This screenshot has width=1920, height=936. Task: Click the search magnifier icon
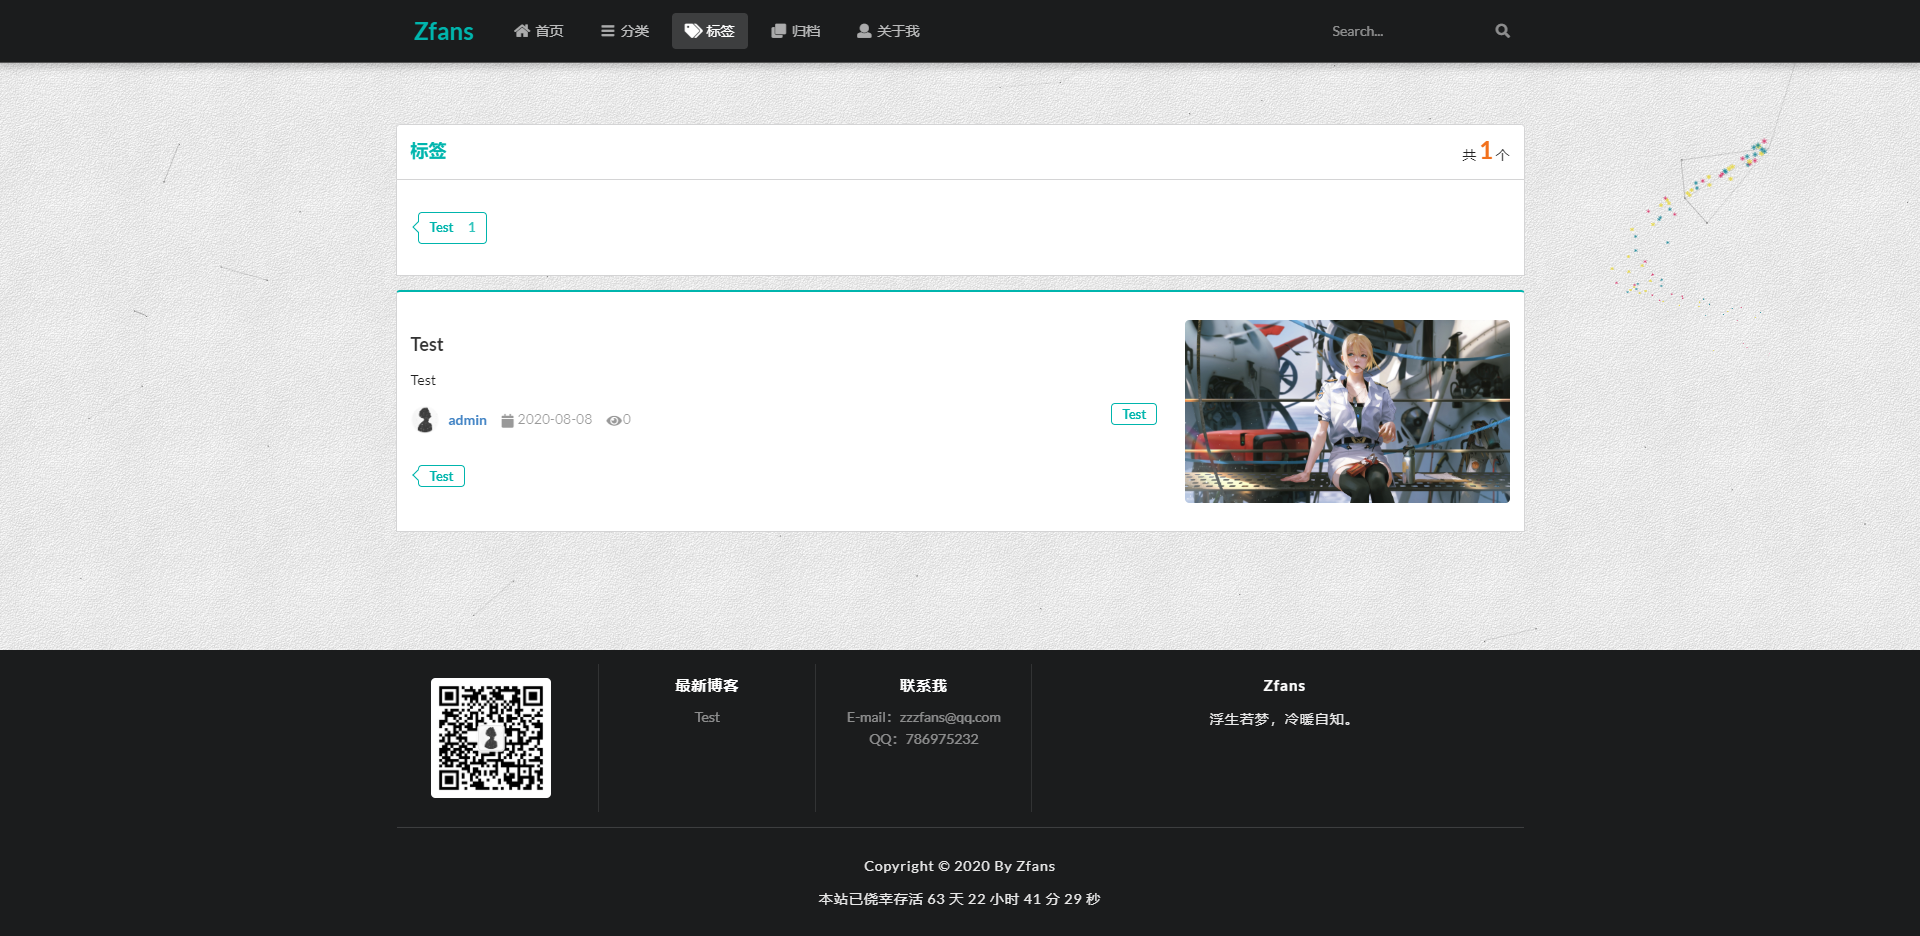[1502, 31]
